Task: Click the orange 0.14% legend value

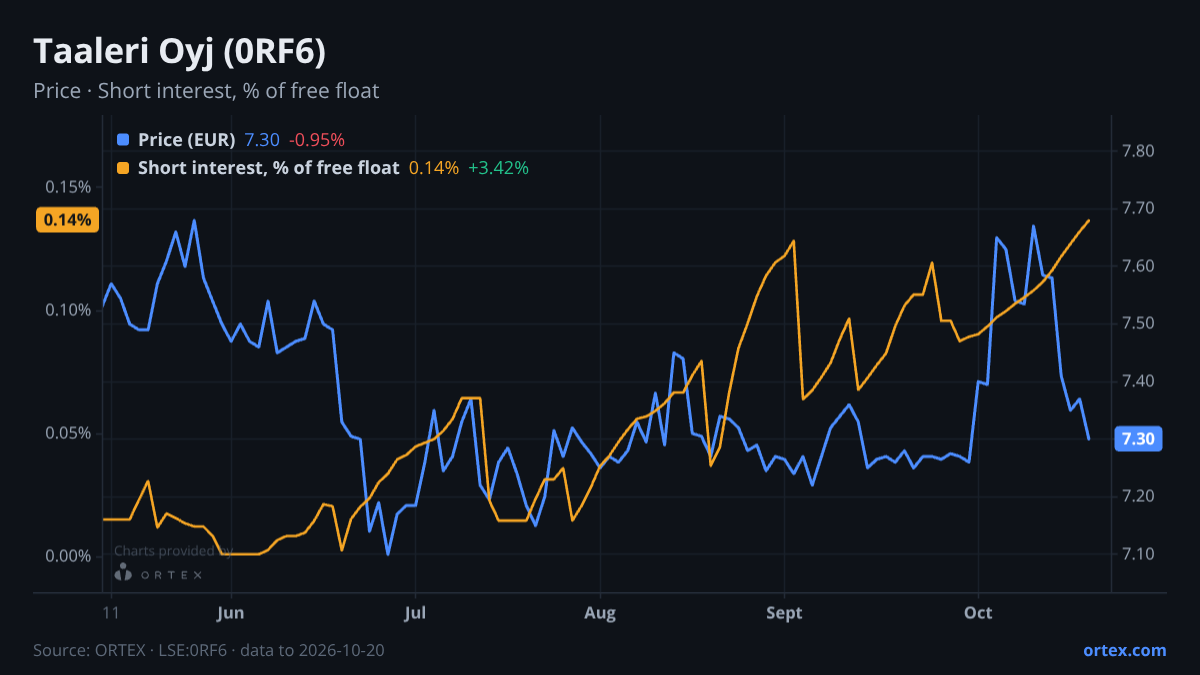Action: (x=434, y=168)
